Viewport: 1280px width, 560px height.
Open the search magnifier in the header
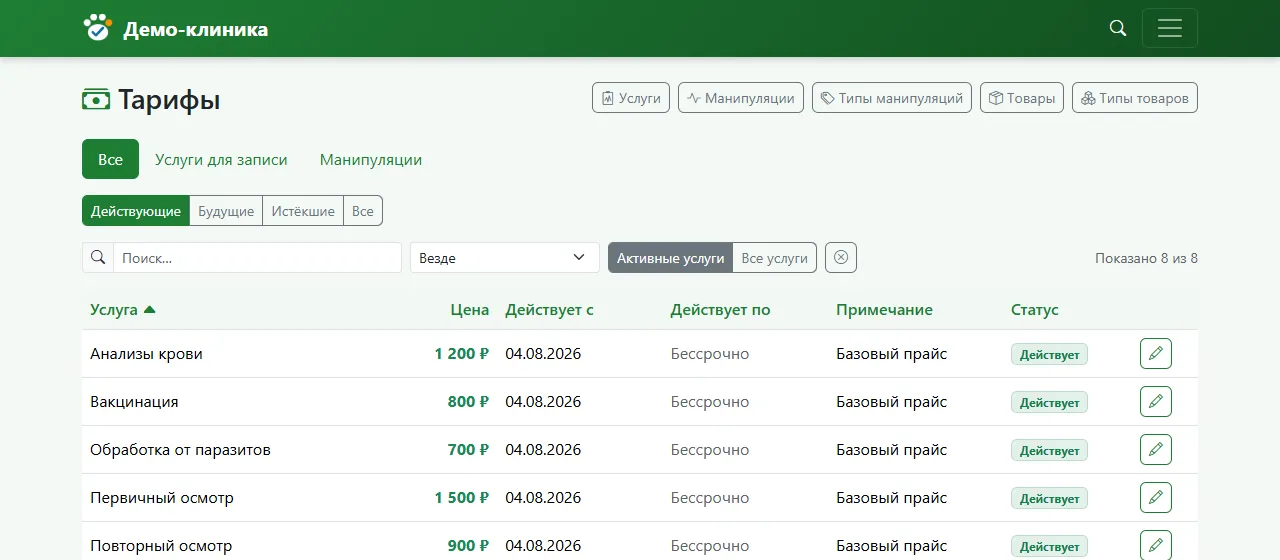point(1118,28)
